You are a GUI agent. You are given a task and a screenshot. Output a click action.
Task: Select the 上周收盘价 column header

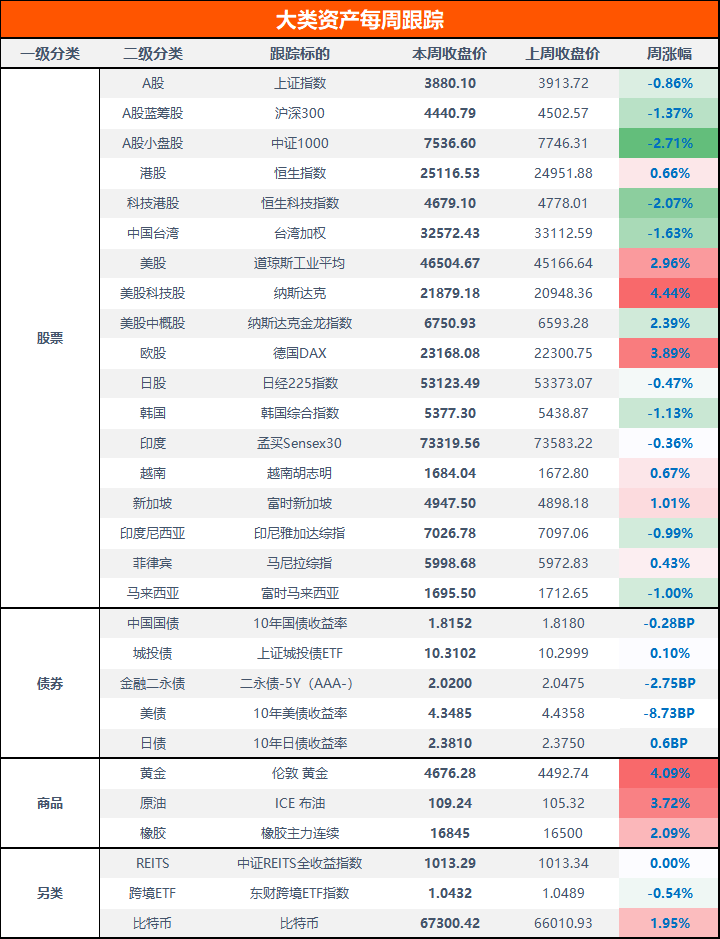coord(564,54)
